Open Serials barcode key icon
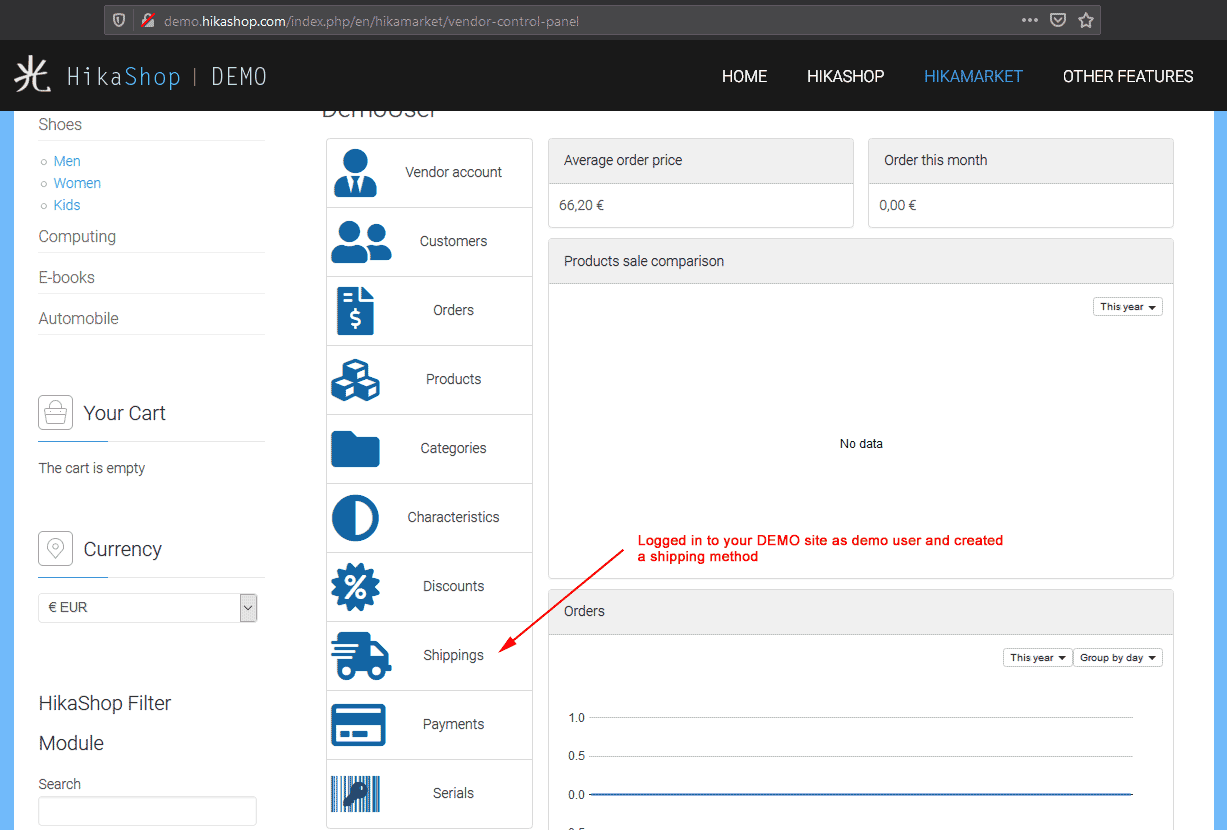Viewport: 1227px width, 830px height. click(x=355, y=794)
